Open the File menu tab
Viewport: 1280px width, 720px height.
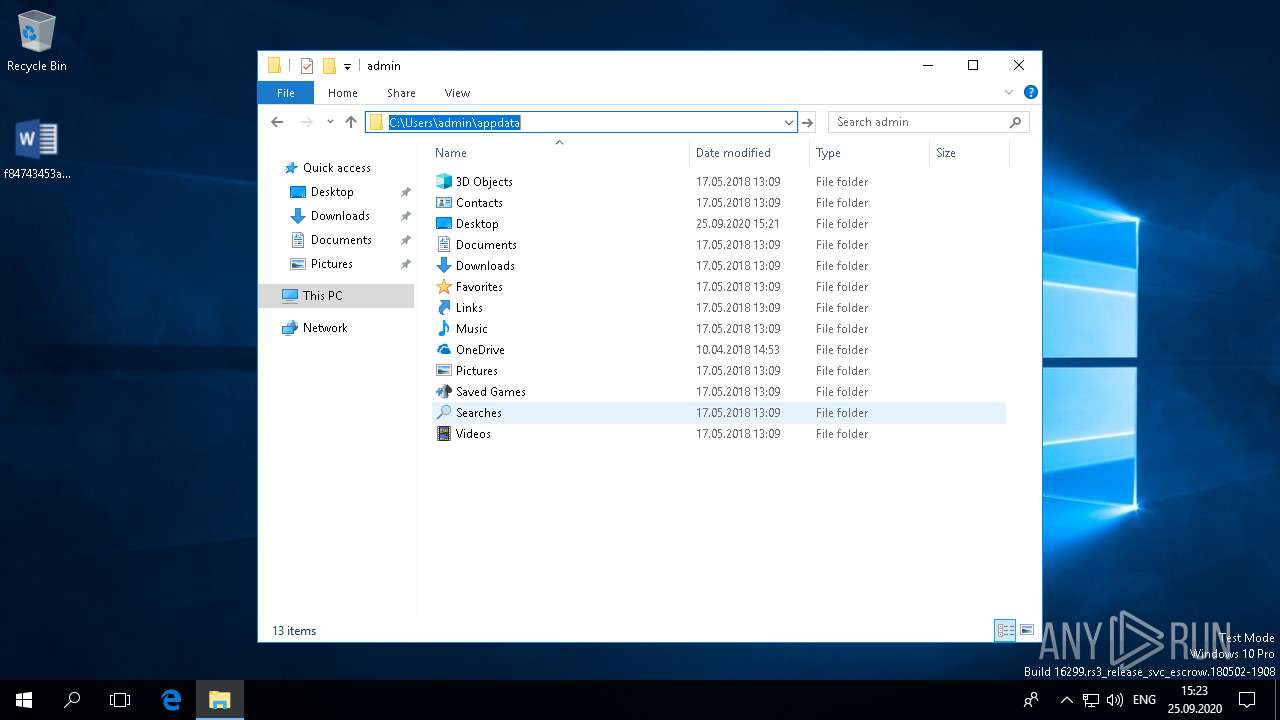click(x=286, y=93)
